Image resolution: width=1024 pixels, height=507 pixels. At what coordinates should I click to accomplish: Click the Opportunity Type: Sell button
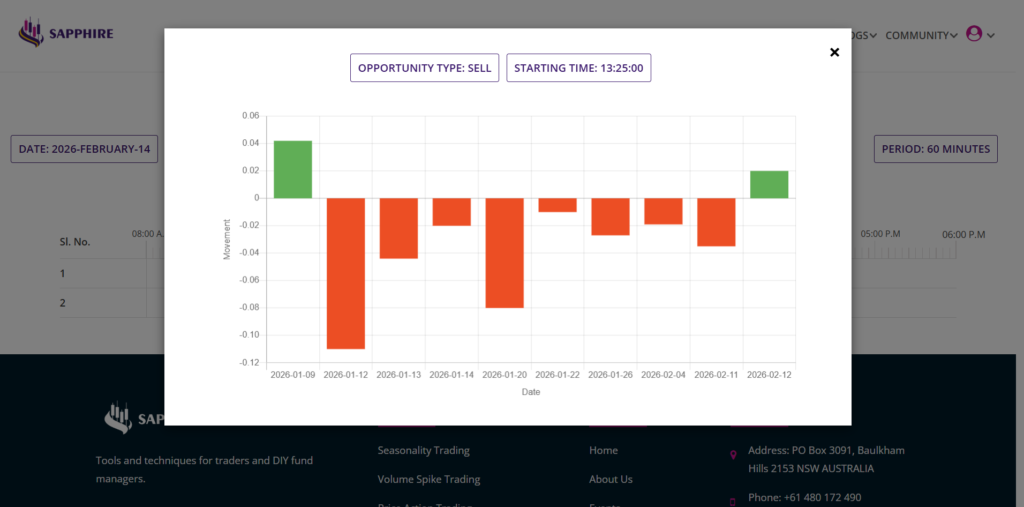click(x=424, y=68)
